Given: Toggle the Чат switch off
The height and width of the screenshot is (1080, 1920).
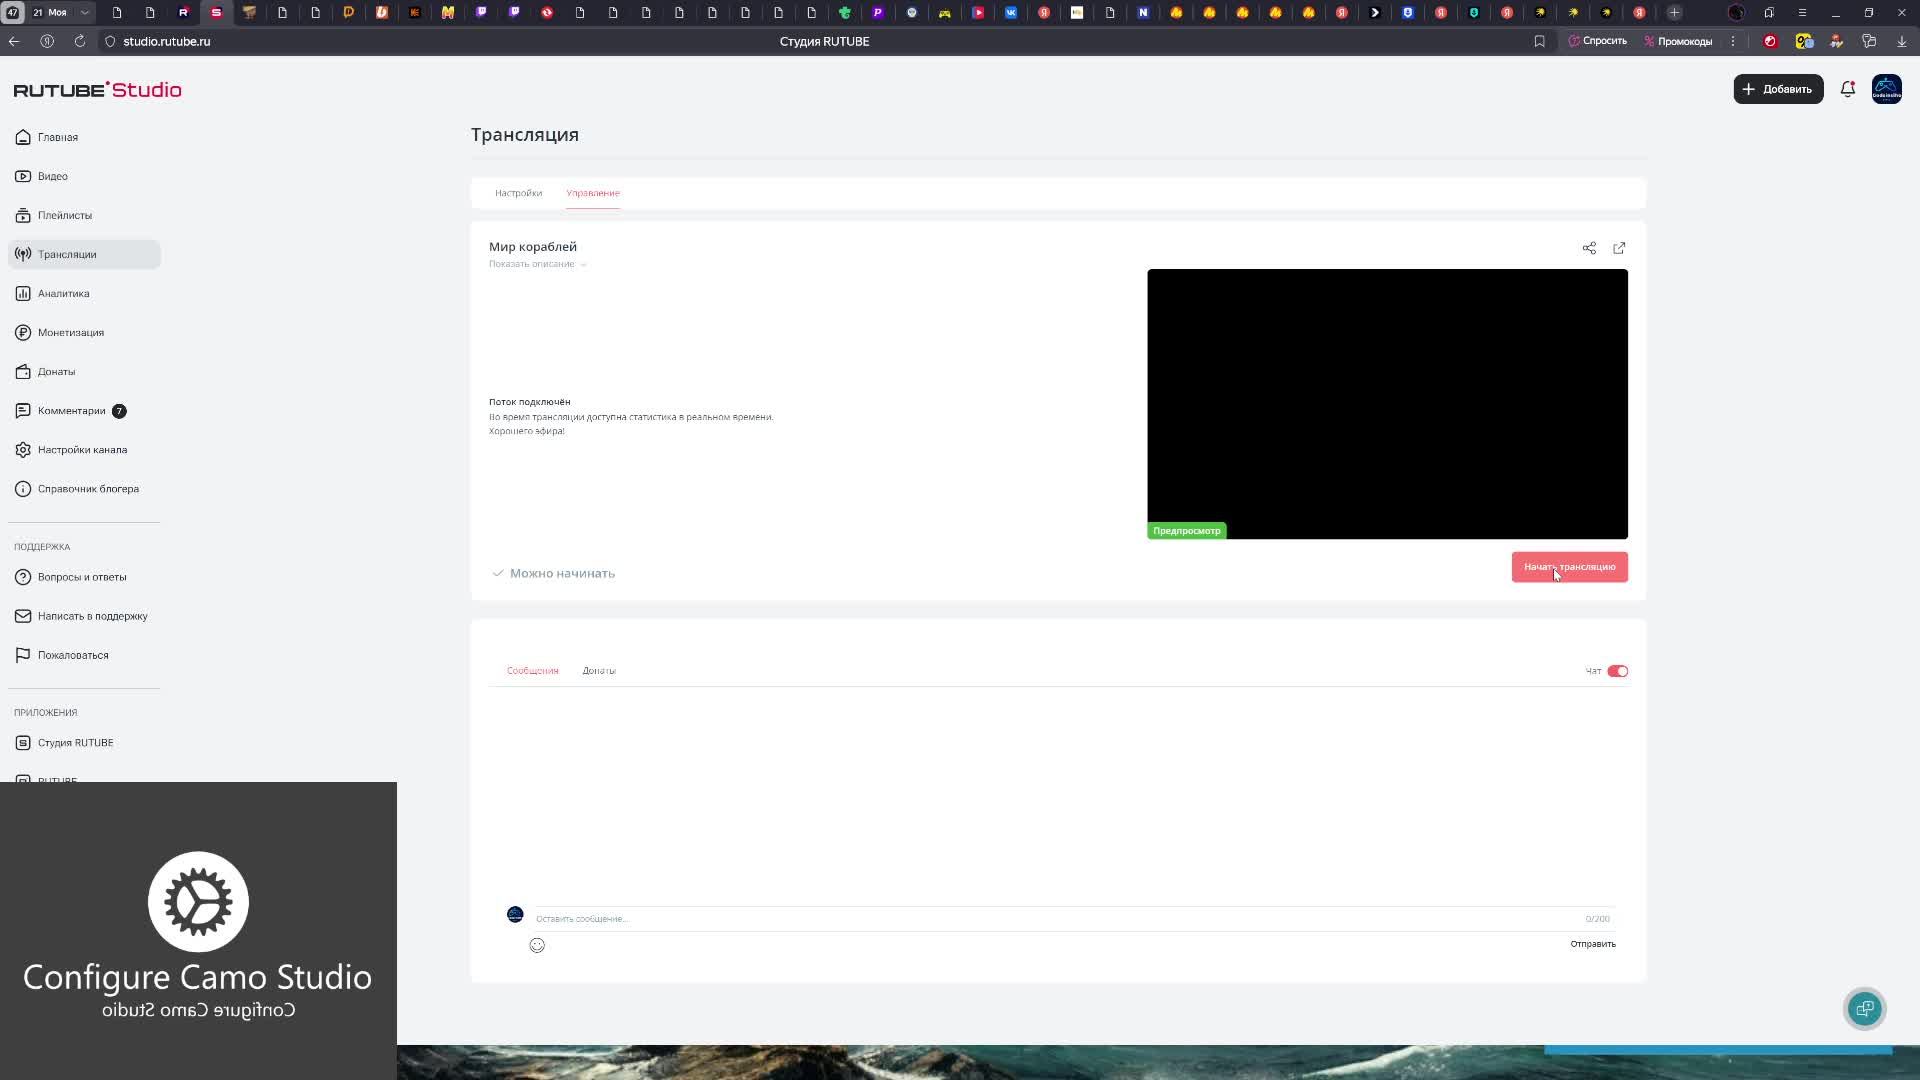Looking at the screenshot, I should (x=1617, y=671).
